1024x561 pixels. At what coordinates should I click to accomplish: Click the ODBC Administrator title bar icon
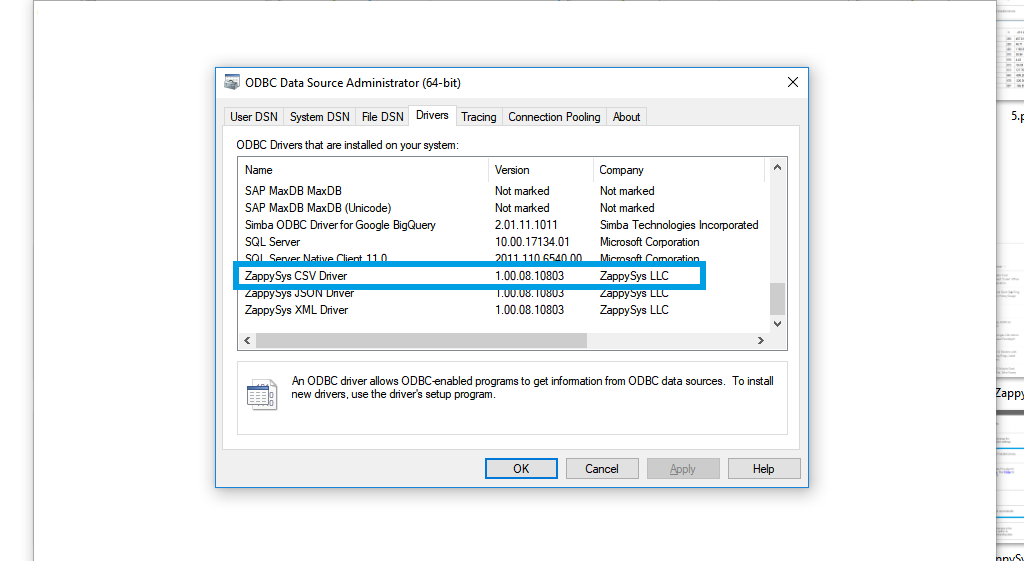[x=232, y=83]
